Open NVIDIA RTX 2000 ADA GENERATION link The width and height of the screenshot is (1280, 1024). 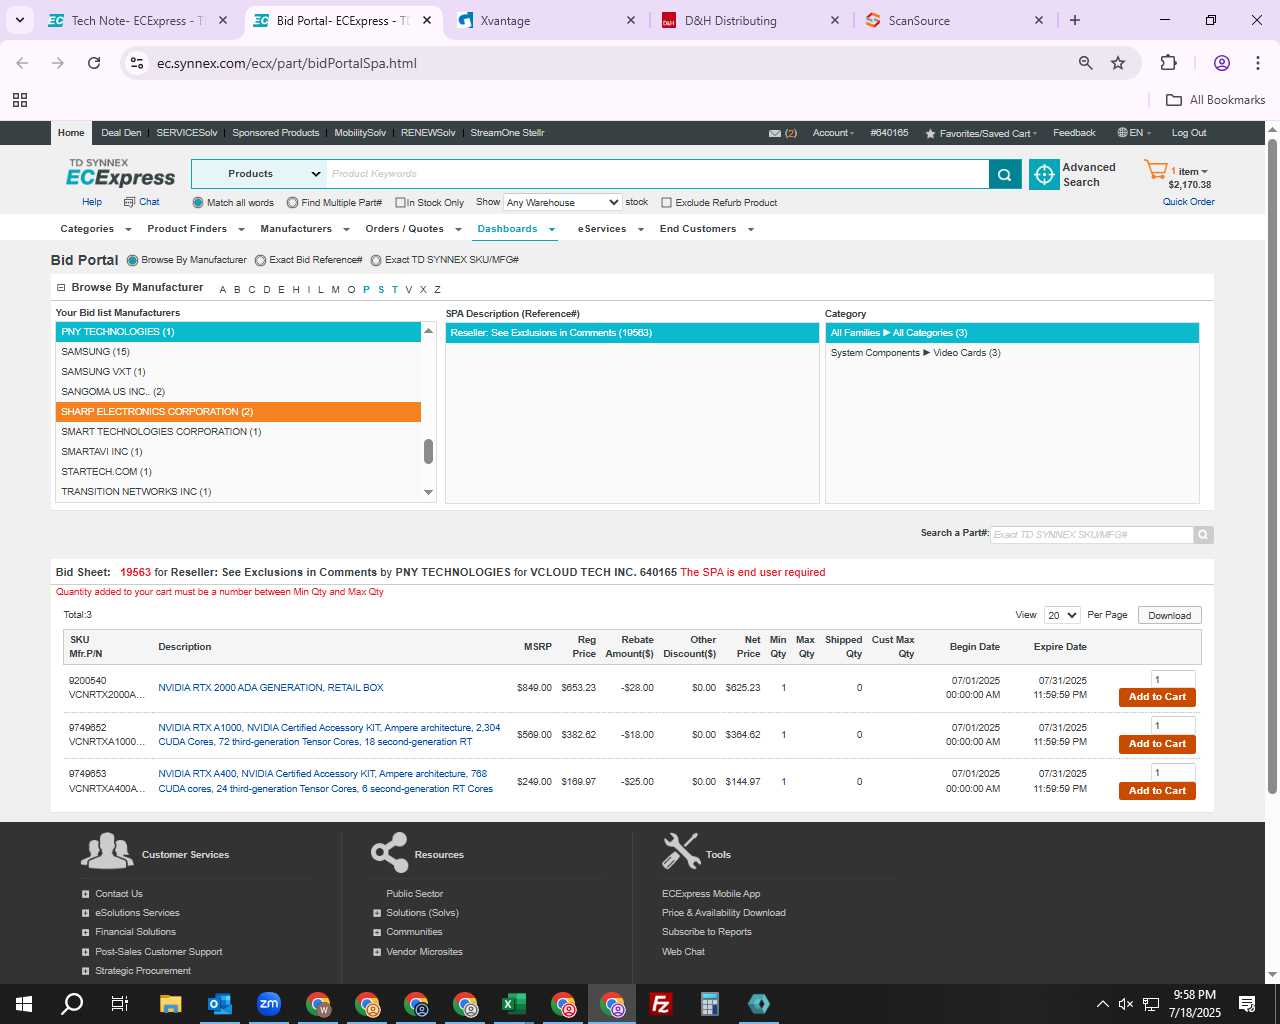(271, 688)
